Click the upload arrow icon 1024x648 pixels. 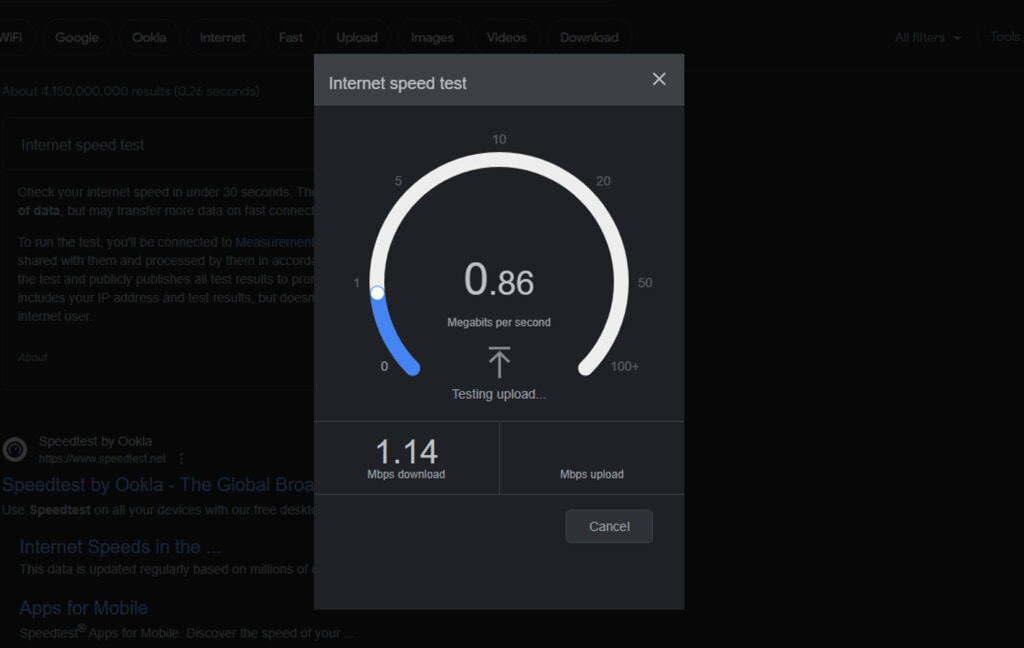499,363
